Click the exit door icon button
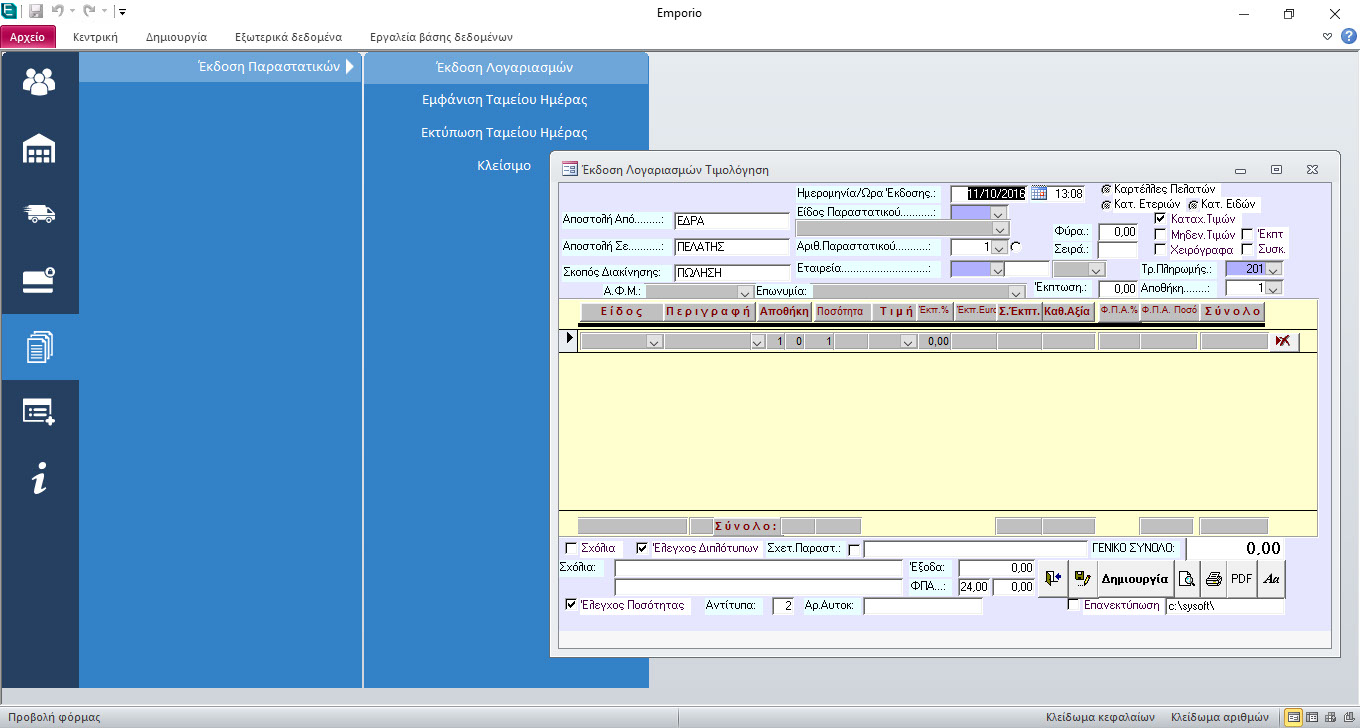Viewport: 1360px width, 728px height. (x=1051, y=578)
